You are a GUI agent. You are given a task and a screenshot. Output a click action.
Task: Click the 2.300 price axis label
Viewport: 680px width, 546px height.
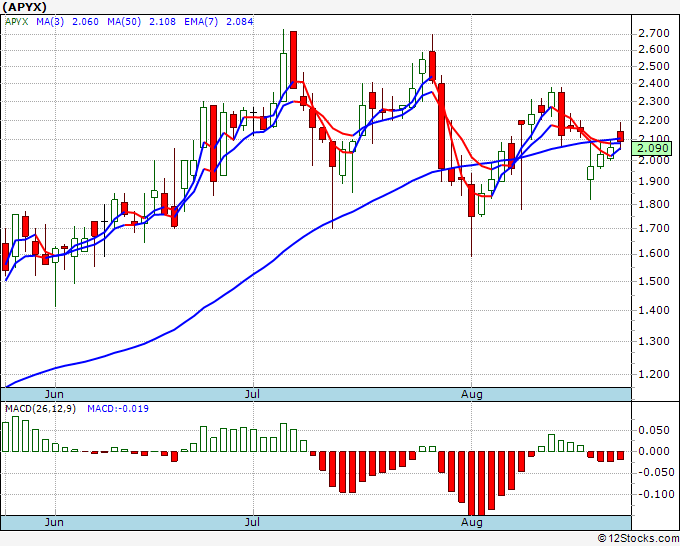point(654,101)
